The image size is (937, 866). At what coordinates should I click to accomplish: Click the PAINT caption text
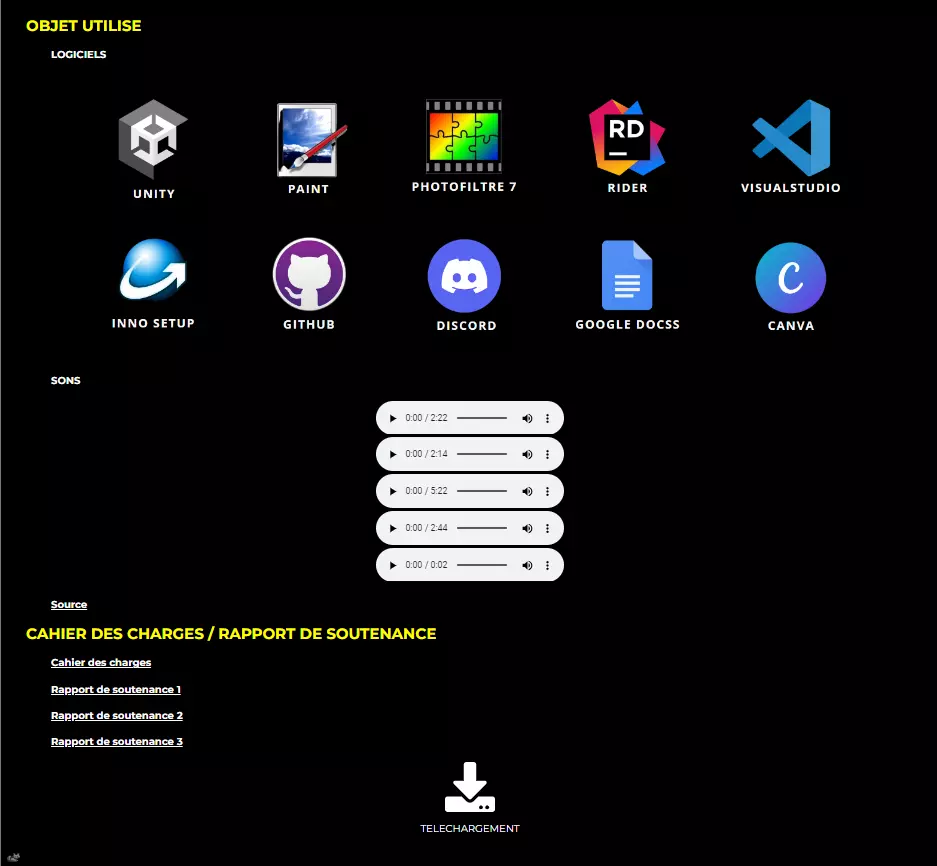(308, 189)
